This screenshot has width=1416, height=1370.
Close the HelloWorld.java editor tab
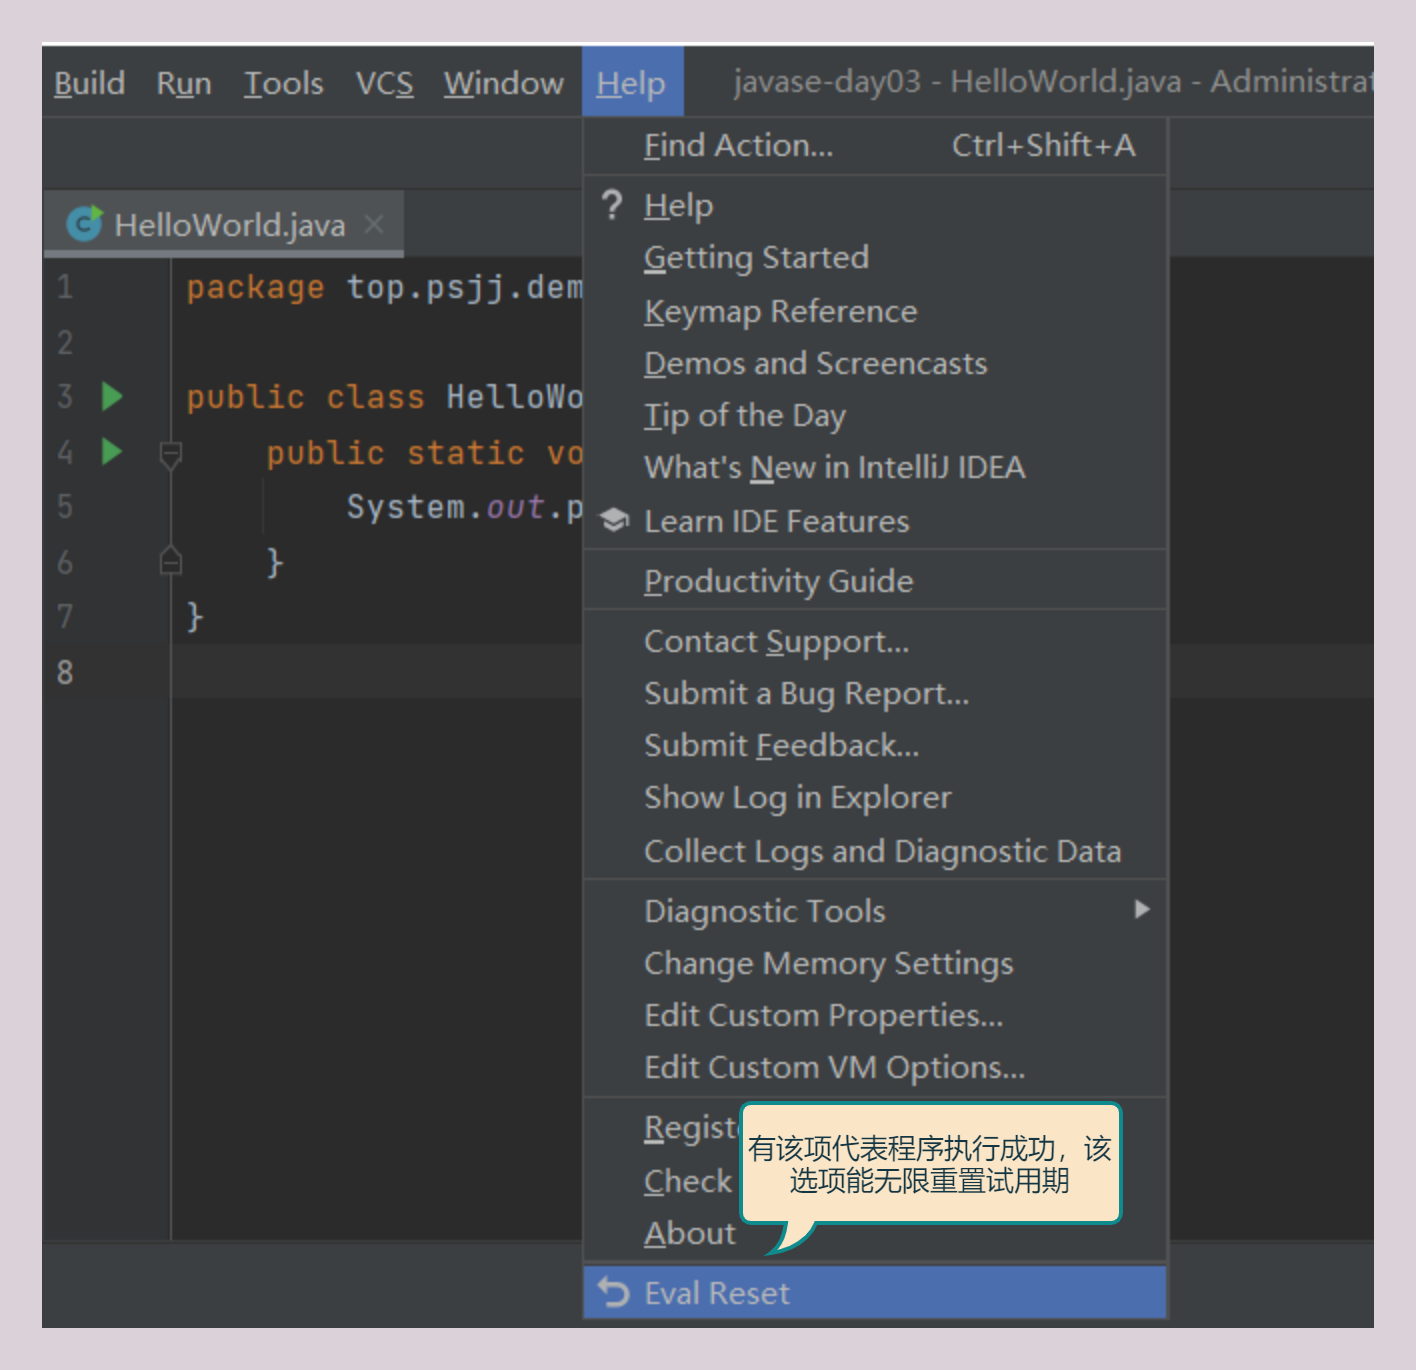(374, 224)
